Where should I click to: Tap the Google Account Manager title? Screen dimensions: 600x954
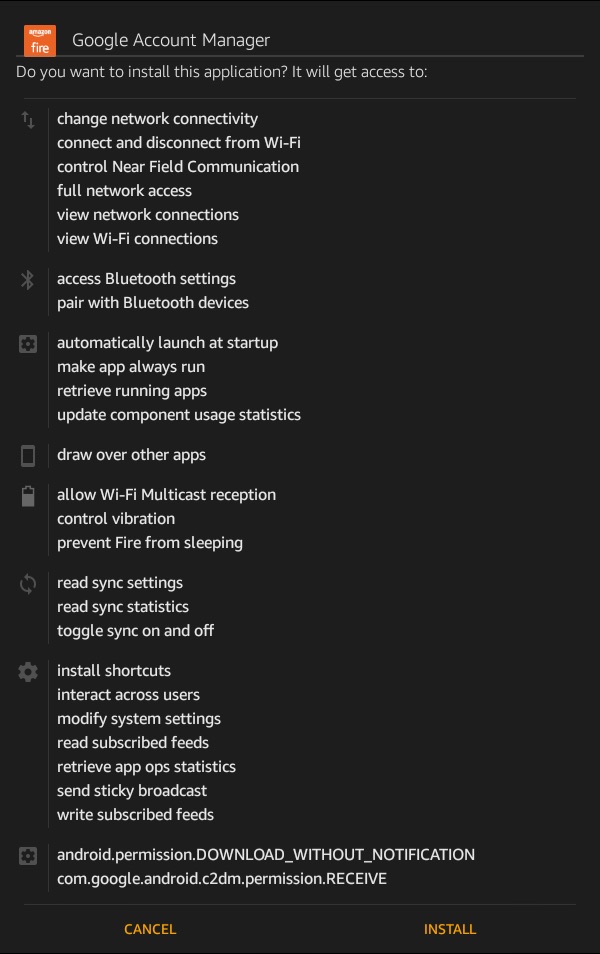[x=171, y=41]
